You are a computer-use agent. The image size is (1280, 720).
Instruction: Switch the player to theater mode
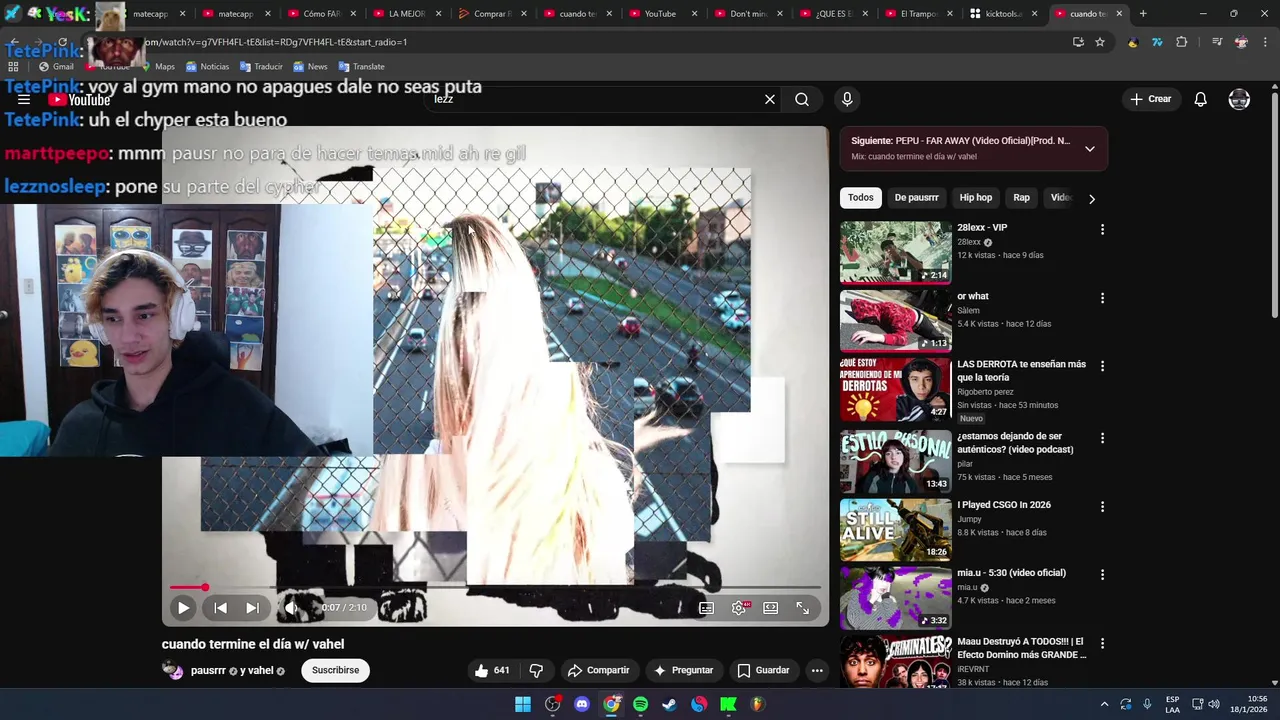[x=770, y=608]
